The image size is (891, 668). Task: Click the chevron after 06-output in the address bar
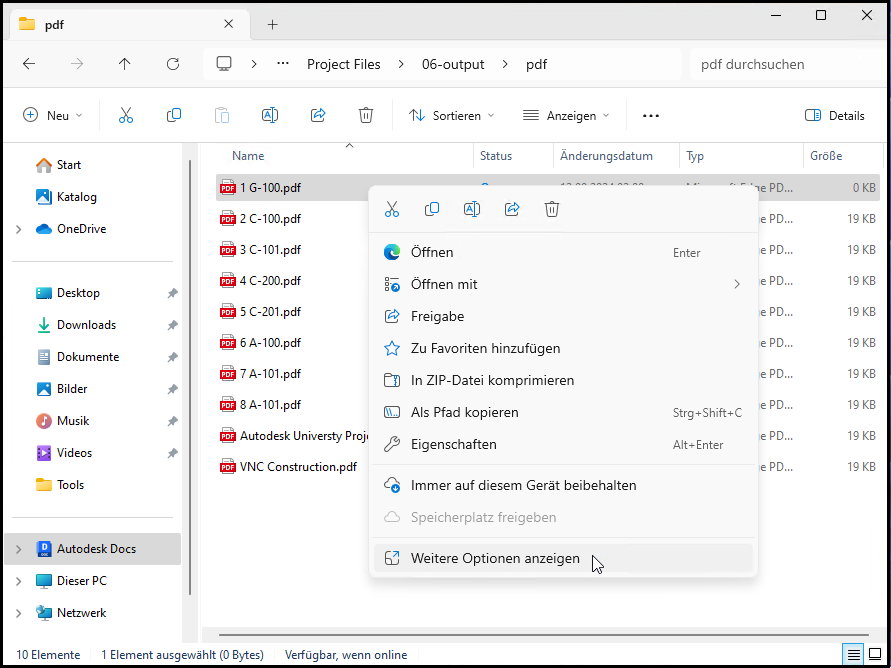(505, 64)
